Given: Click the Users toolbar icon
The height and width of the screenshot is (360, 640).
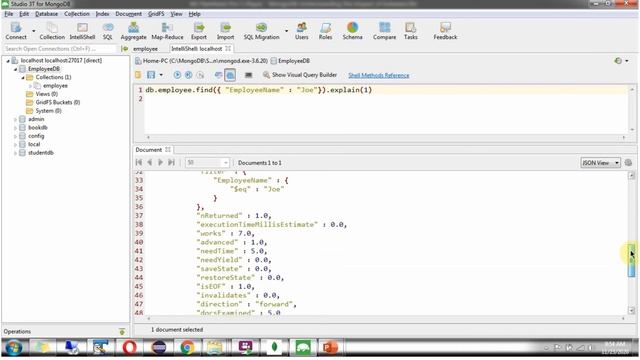Looking at the screenshot, I should point(302,31).
